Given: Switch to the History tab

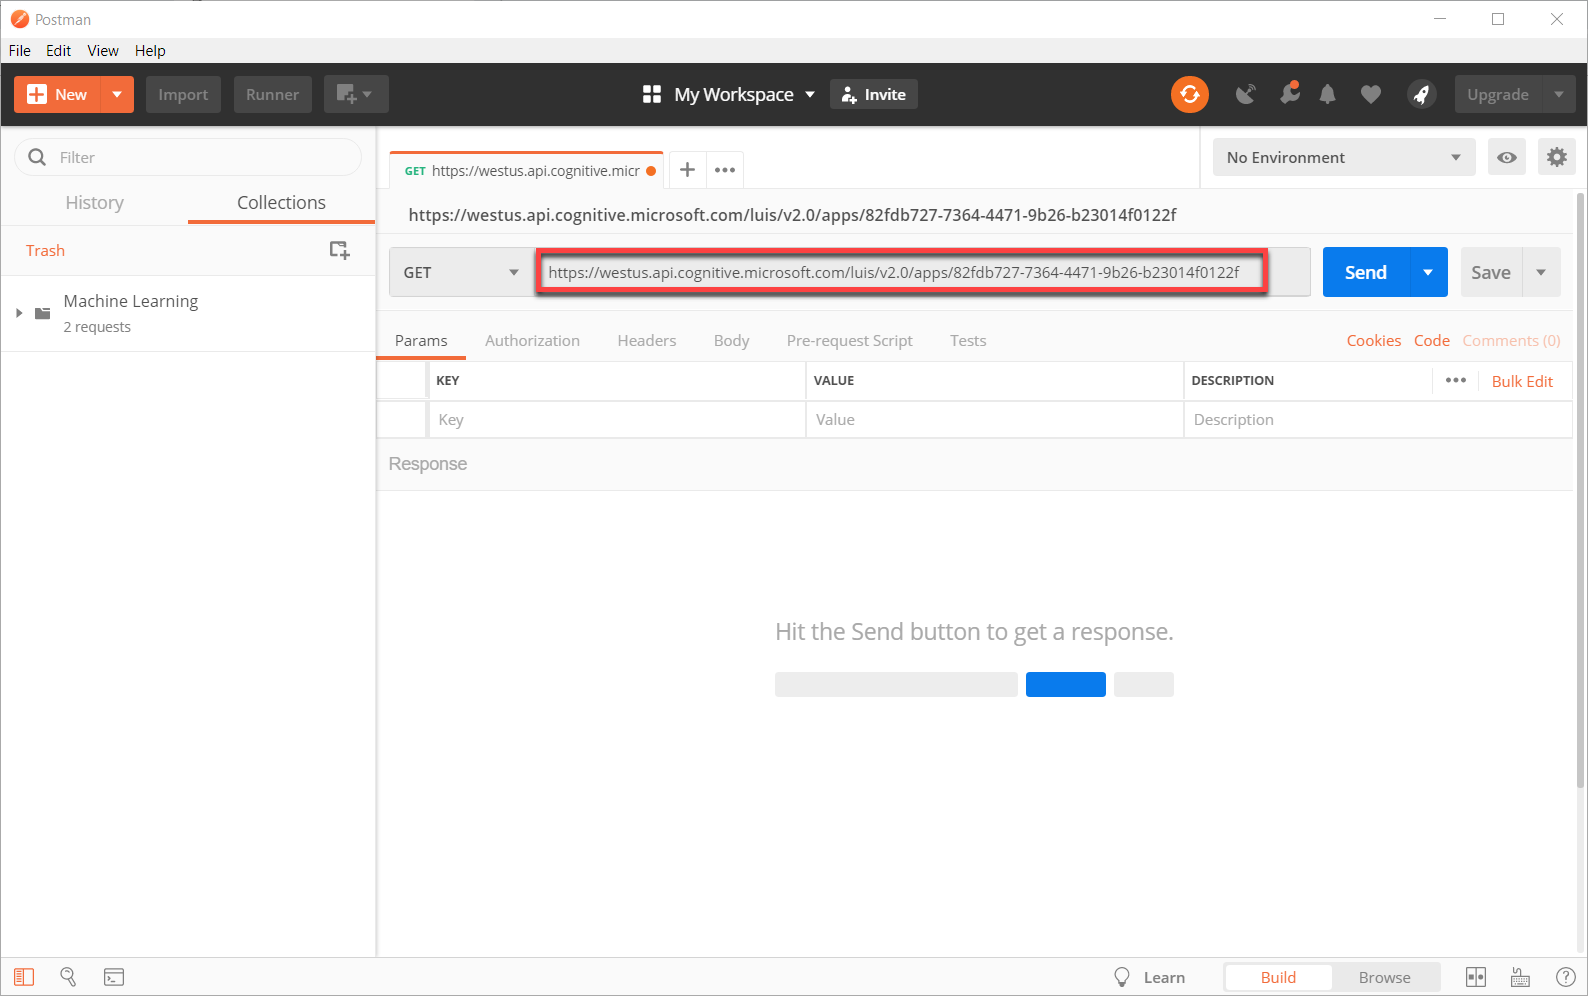Looking at the screenshot, I should coord(95,202).
